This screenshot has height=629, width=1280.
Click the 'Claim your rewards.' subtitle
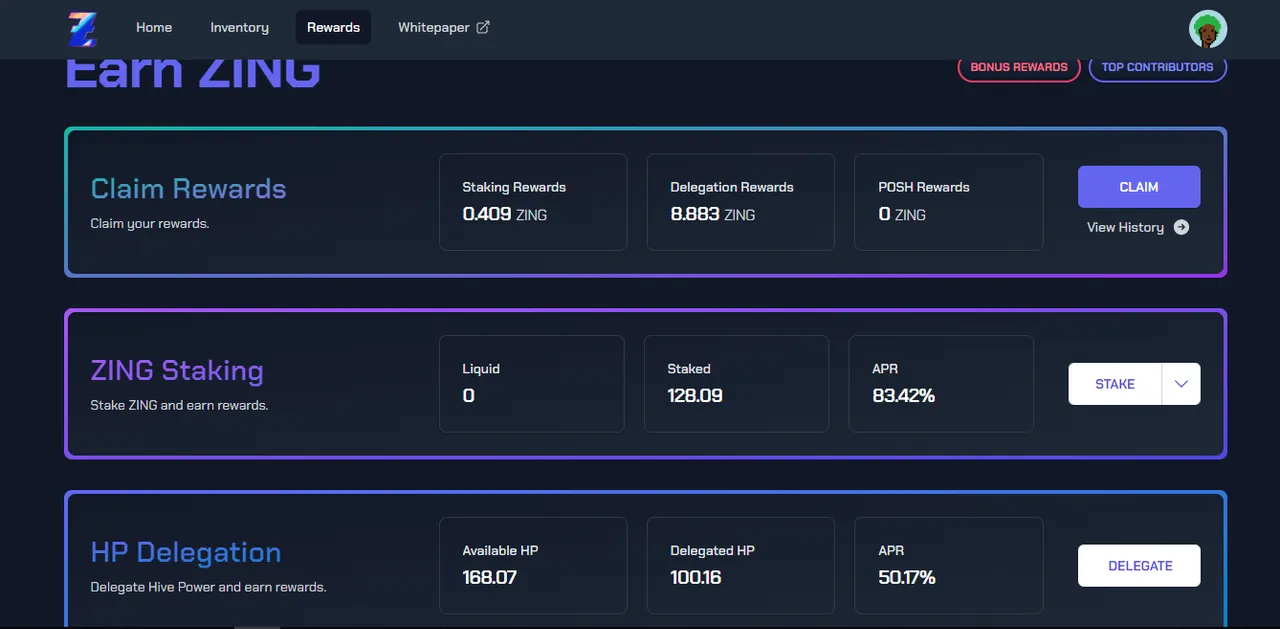click(x=150, y=224)
